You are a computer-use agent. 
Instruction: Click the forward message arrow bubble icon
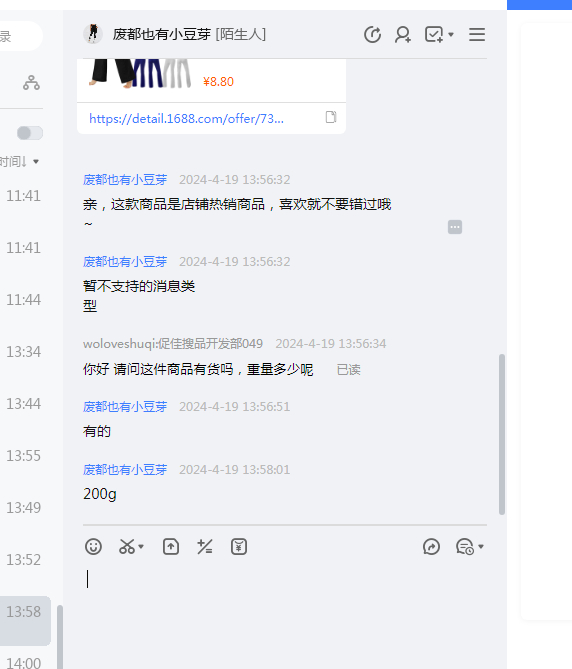pyautogui.click(x=431, y=547)
